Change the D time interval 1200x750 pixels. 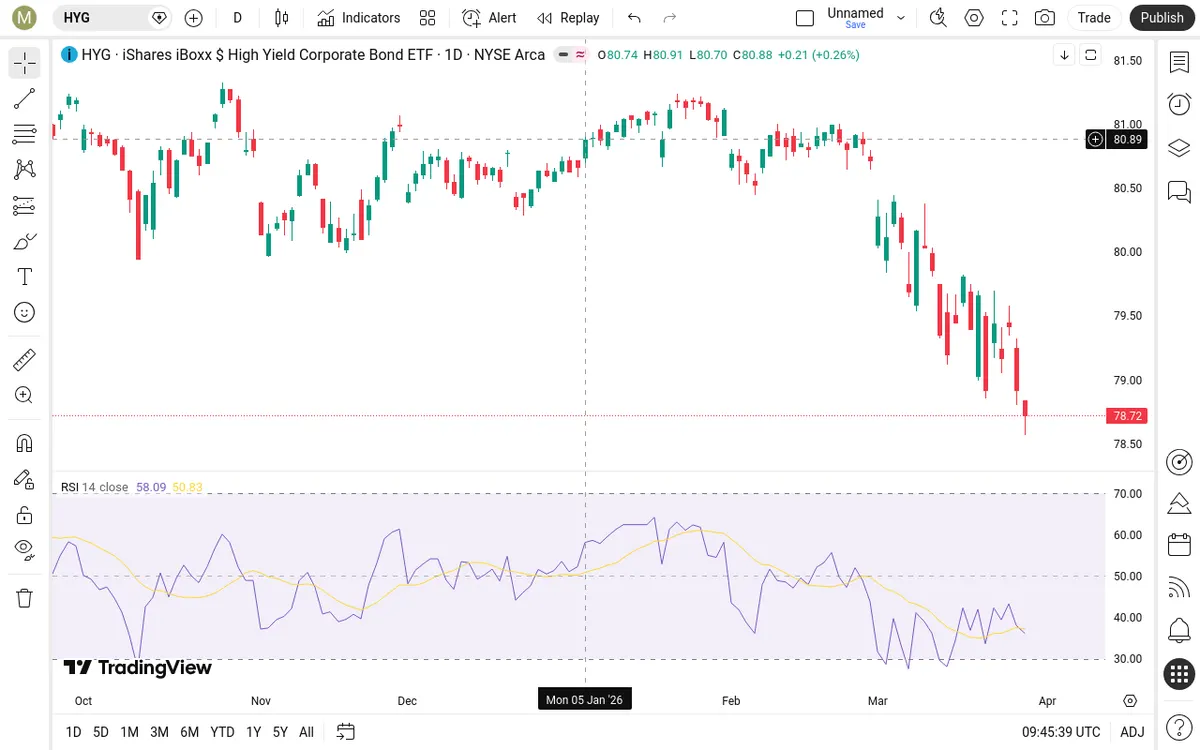pyautogui.click(x=237, y=18)
